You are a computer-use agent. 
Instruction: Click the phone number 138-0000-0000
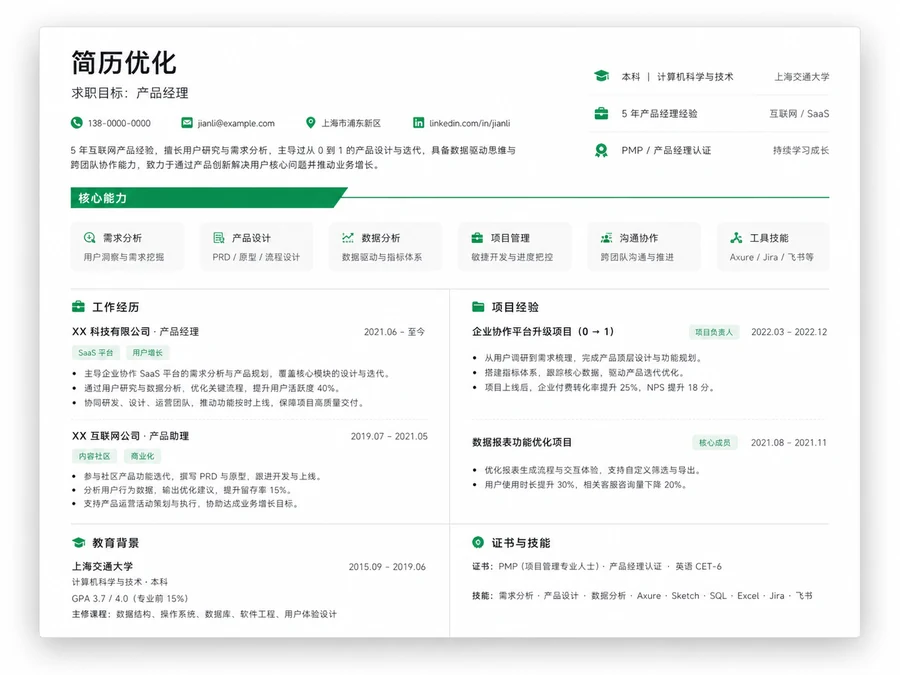119,123
